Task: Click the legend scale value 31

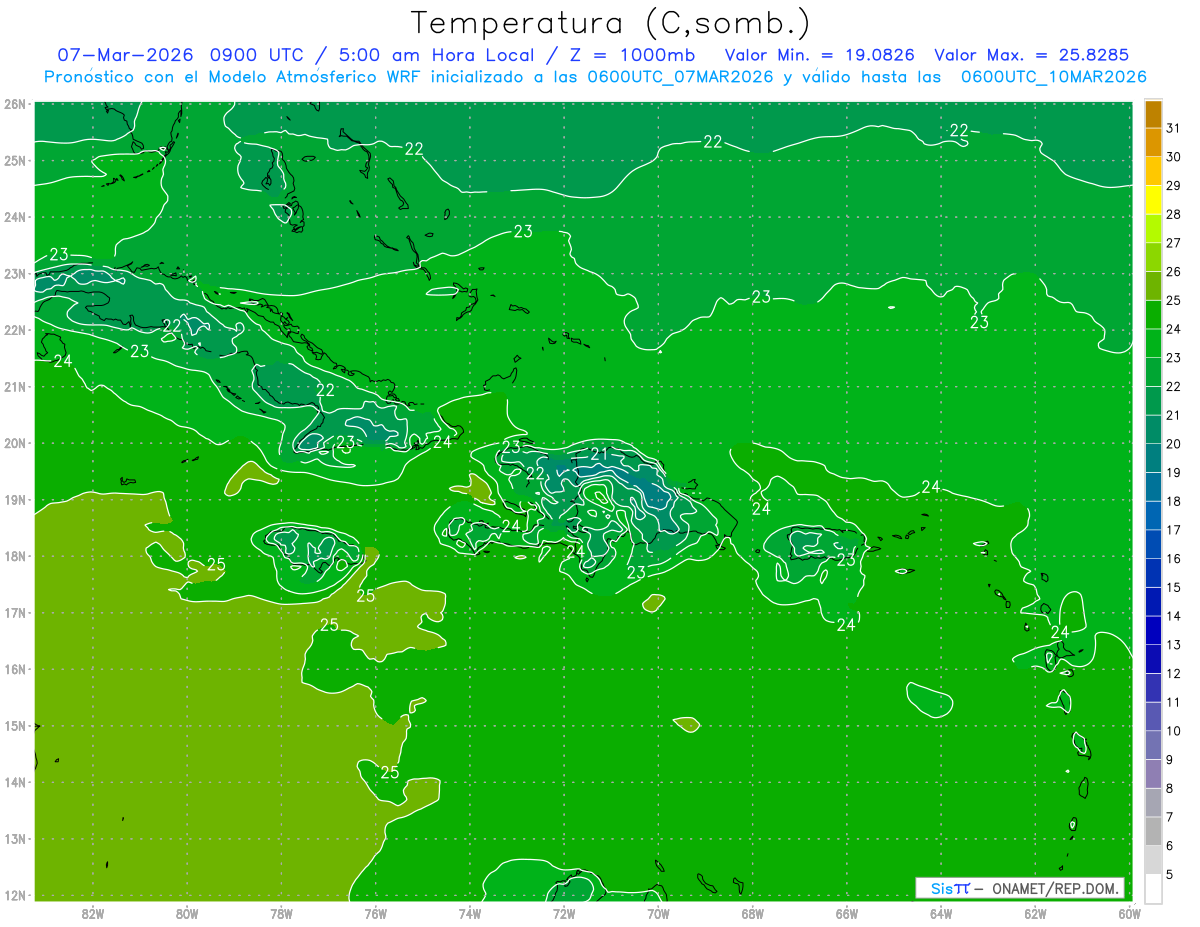Action: [x=1174, y=128]
